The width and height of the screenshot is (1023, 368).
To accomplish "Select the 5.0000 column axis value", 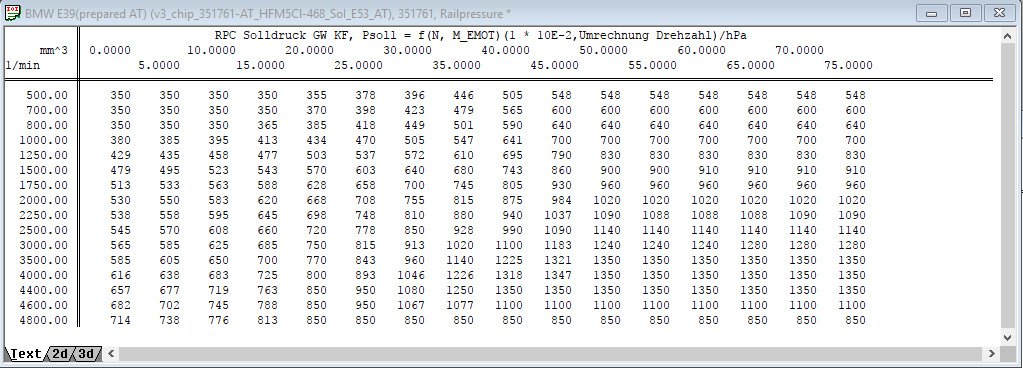I will pyautogui.click(x=159, y=65).
